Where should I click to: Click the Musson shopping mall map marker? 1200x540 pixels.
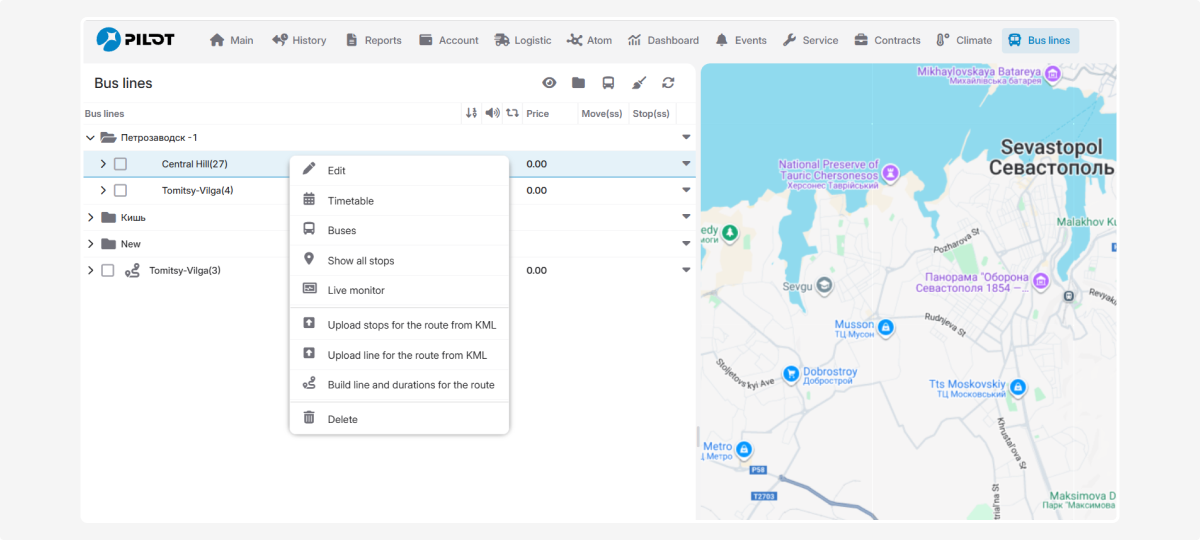coord(884,326)
